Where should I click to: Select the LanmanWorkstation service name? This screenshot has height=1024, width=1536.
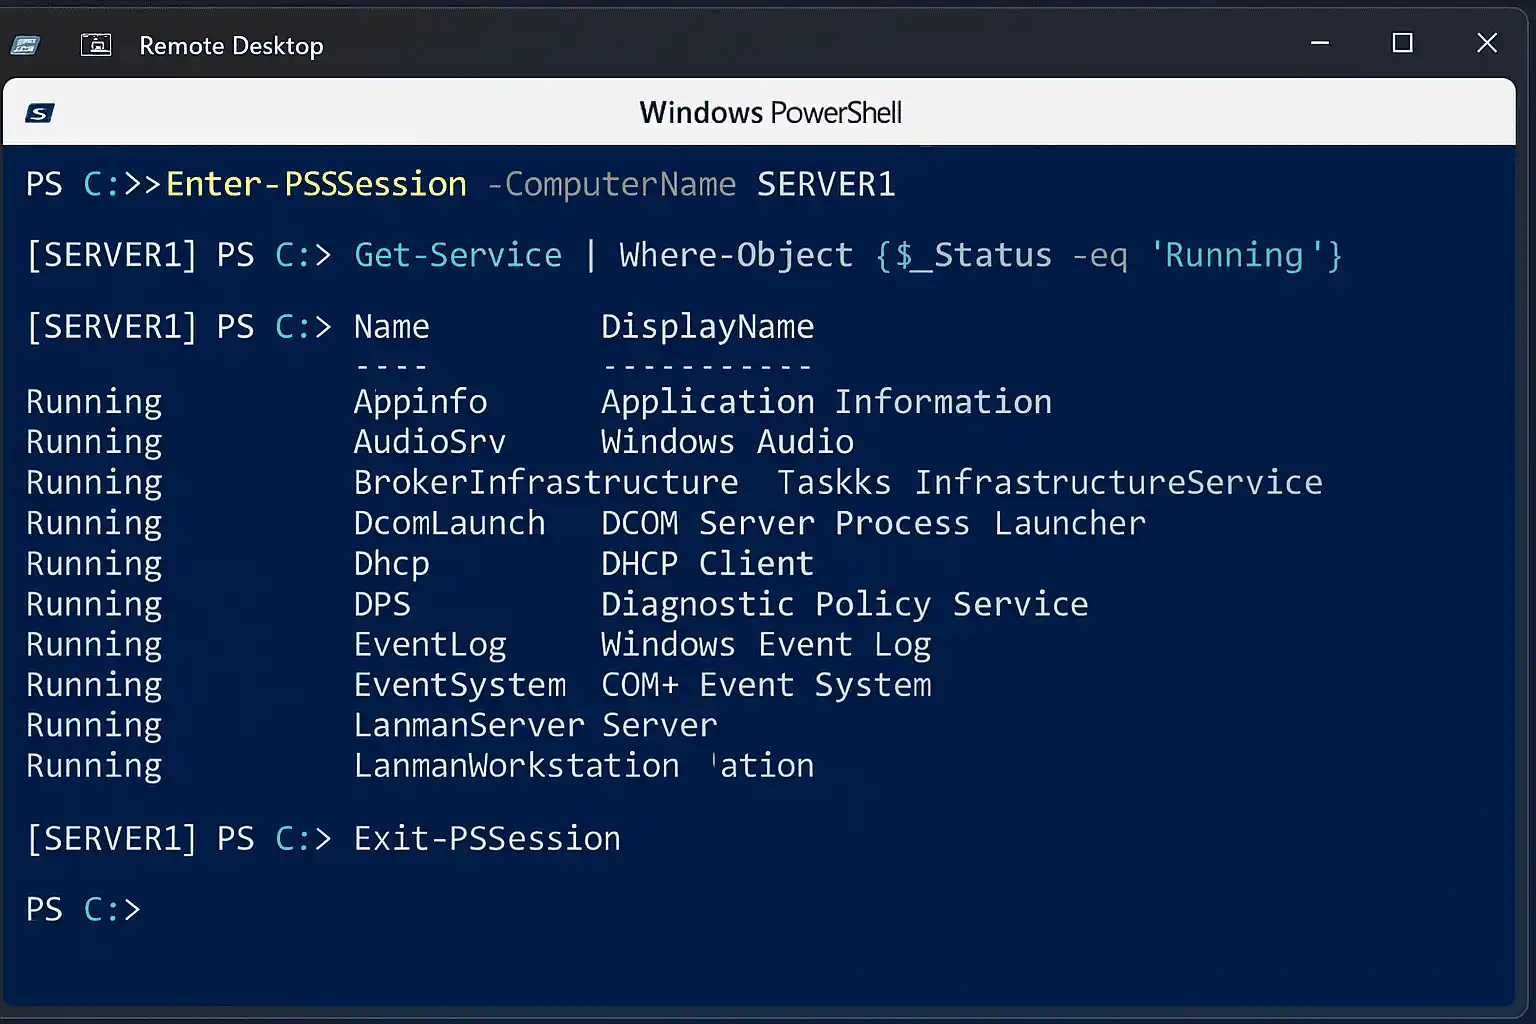click(x=516, y=766)
